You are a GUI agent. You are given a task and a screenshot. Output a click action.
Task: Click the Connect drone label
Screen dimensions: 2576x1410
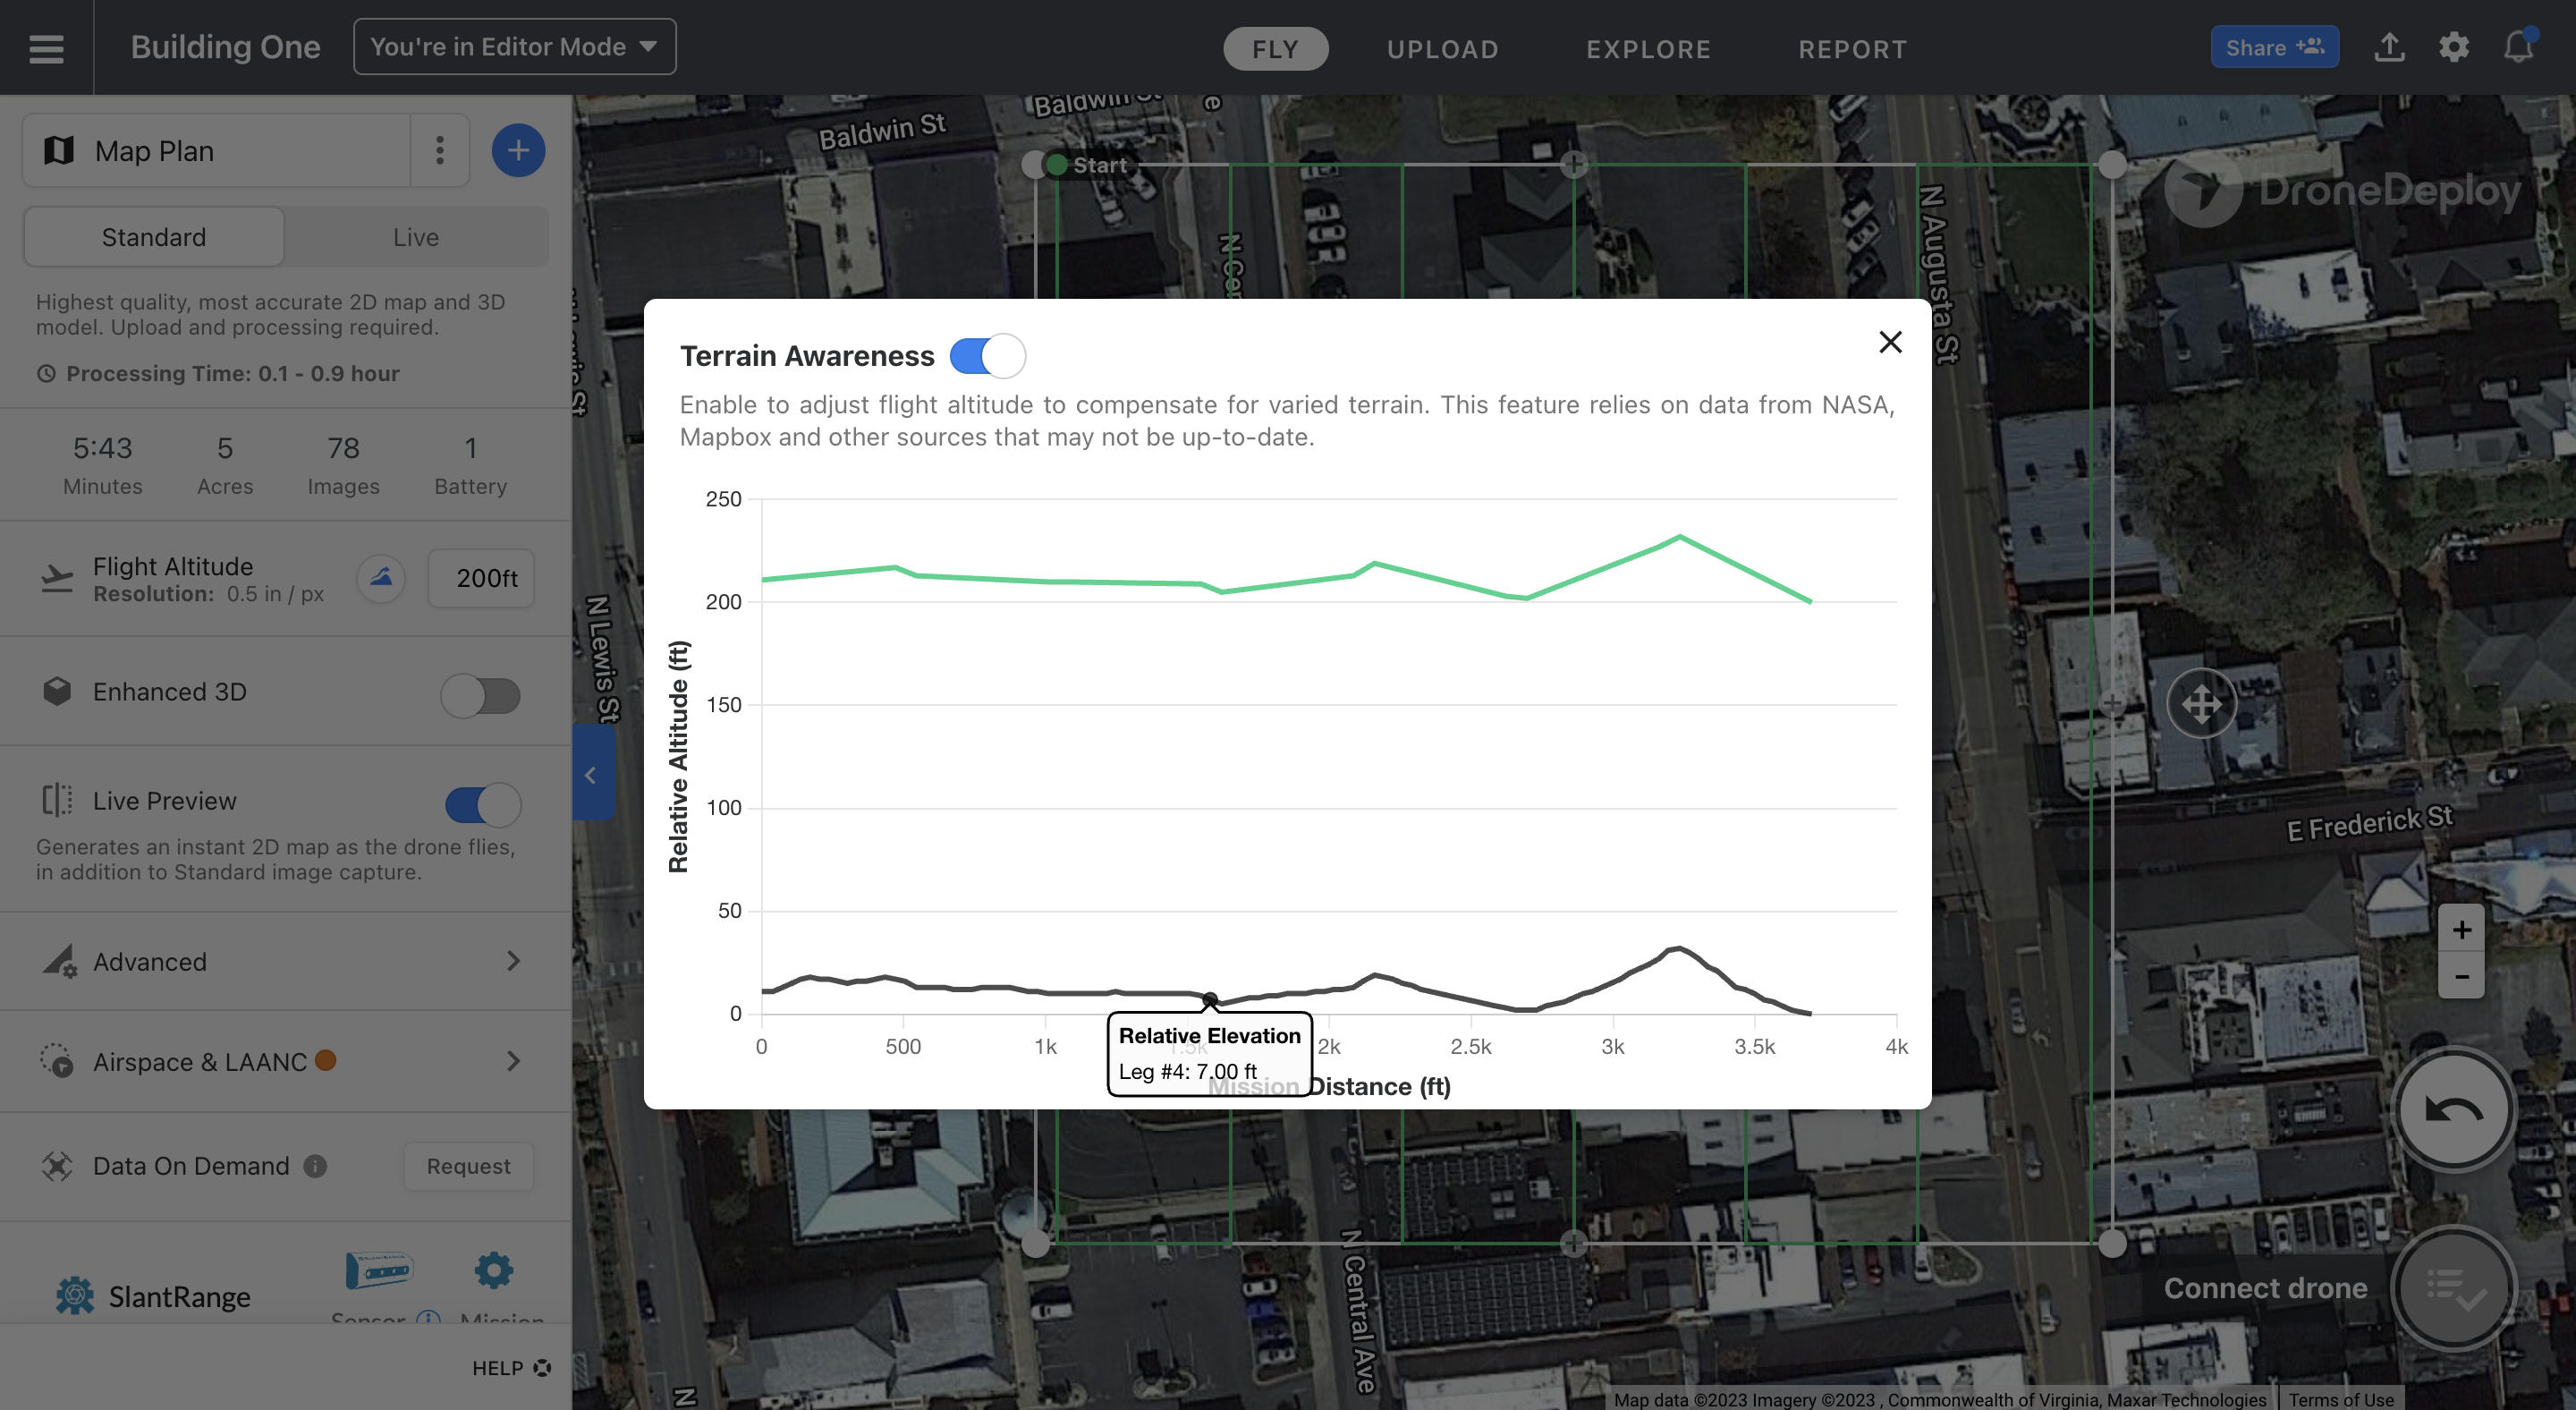click(x=2265, y=1288)
